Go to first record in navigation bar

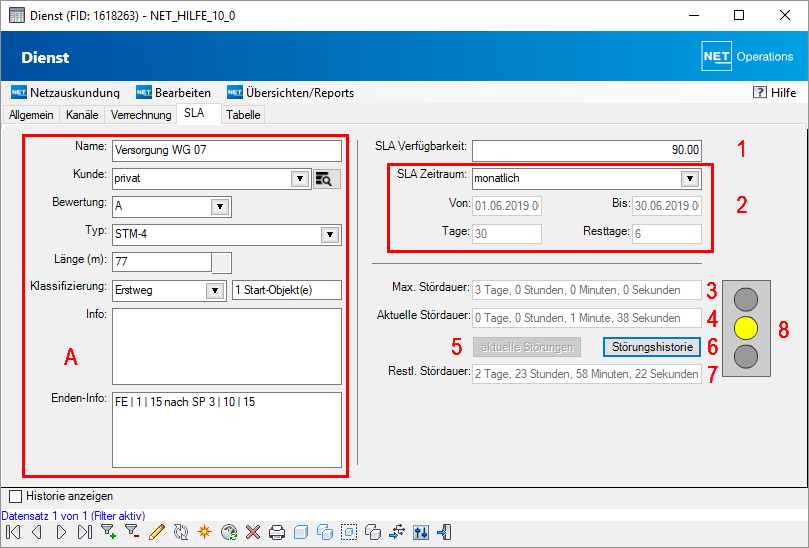point(13,532)
